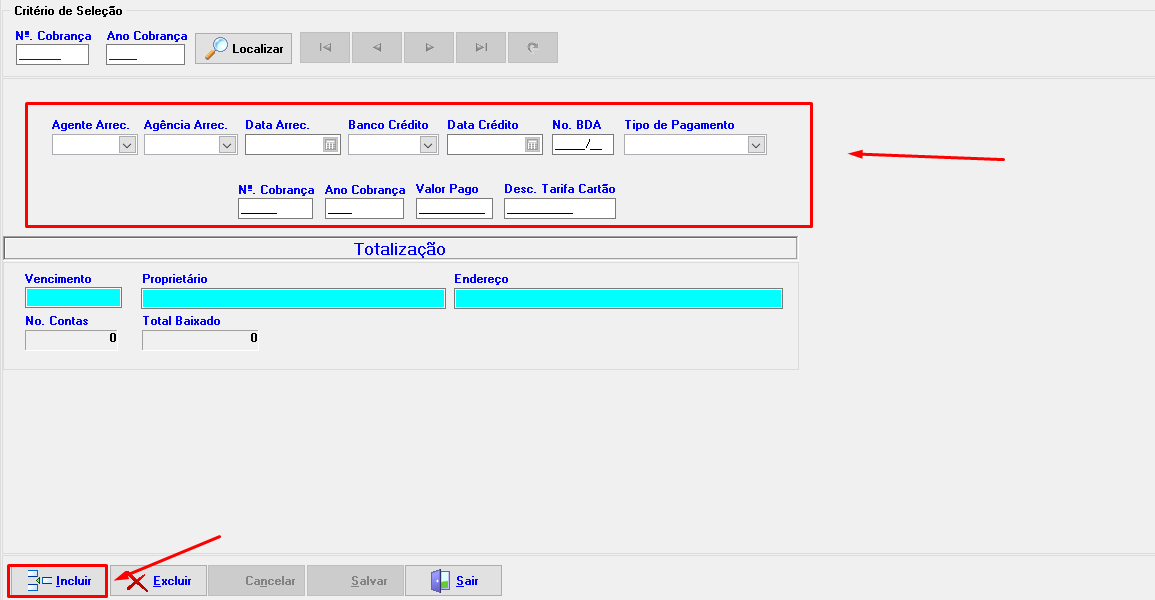Focus the Valor Pago field
Screen dimensions: 1155x600
pos(454,208)
